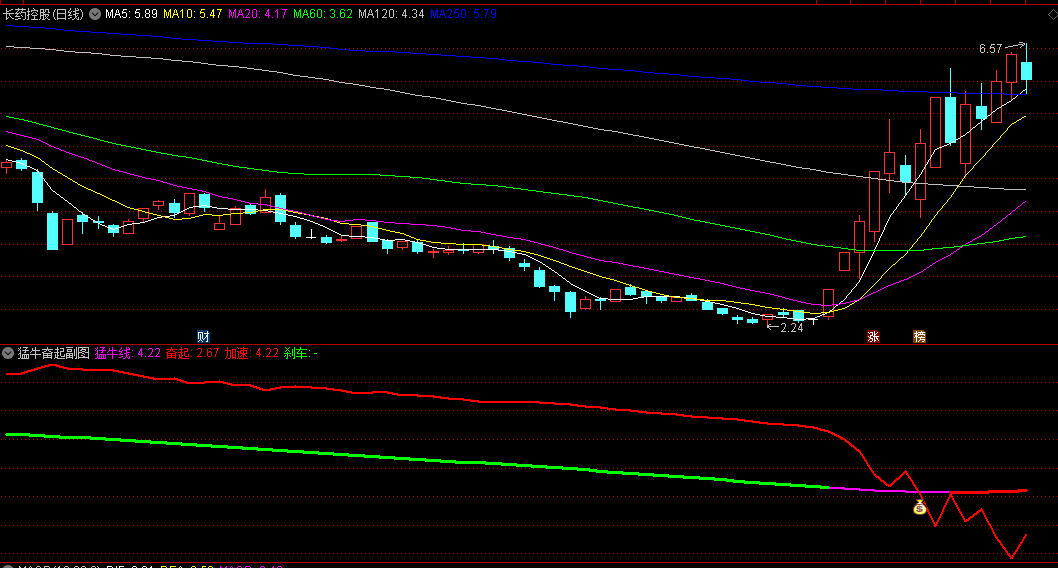Click the diamond icon at chart top-right
Image resolution: width=1058 pixels, height=568 pixels.
pos(1051,14)
